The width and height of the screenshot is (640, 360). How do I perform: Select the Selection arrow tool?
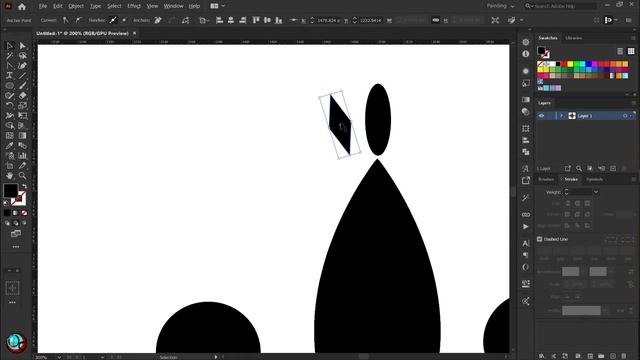click(9, 46)
